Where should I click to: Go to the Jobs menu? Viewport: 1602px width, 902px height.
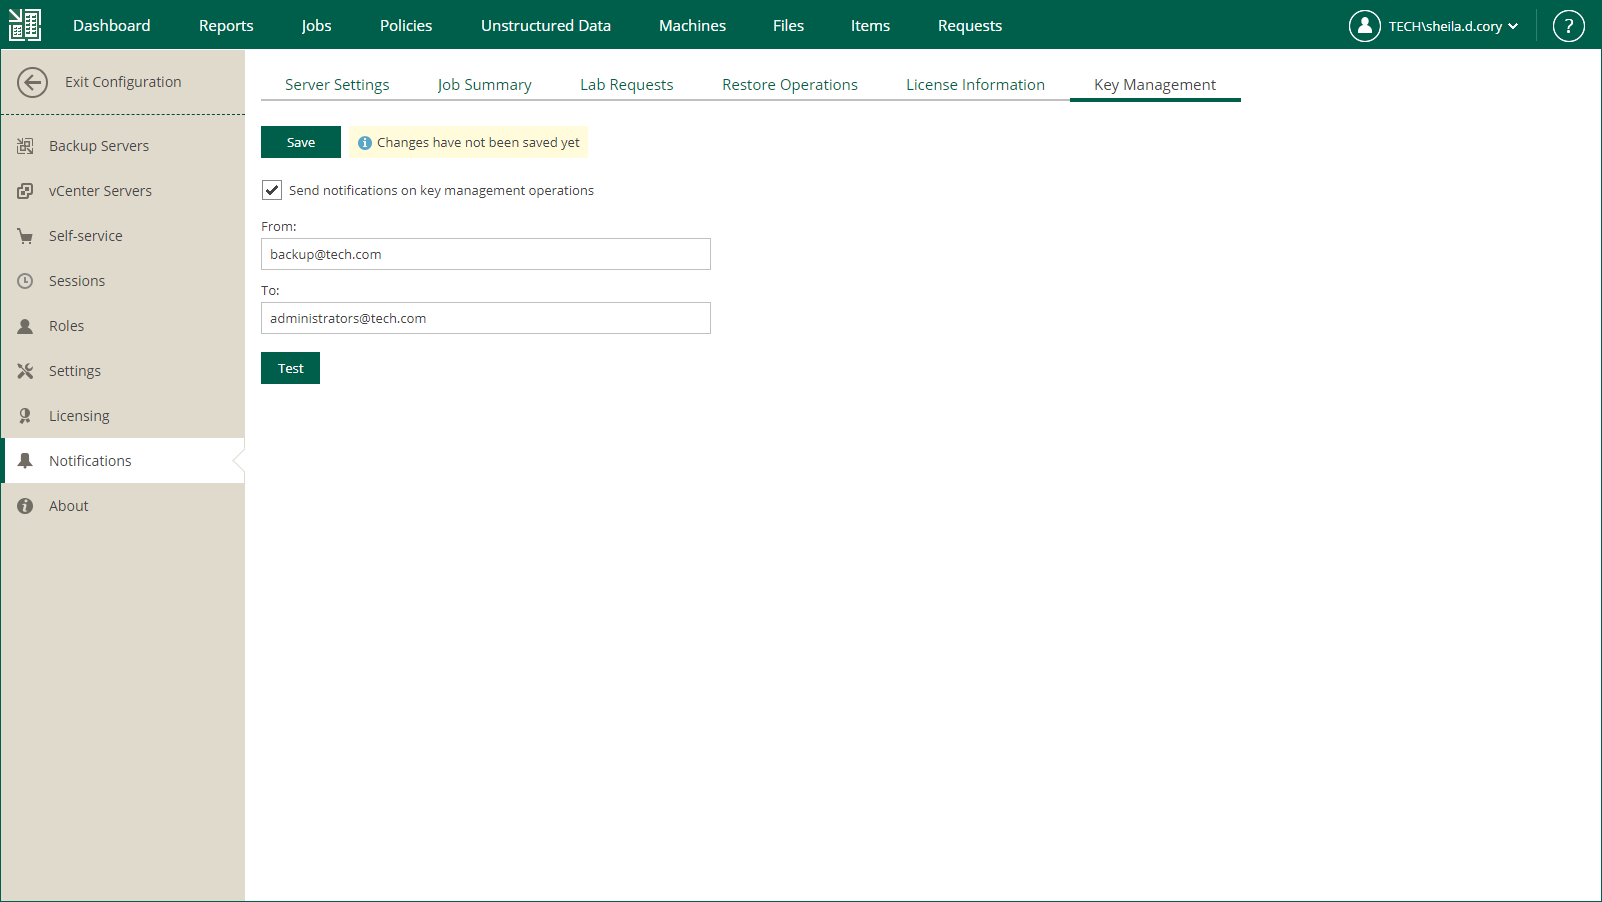tap(316, 26)
